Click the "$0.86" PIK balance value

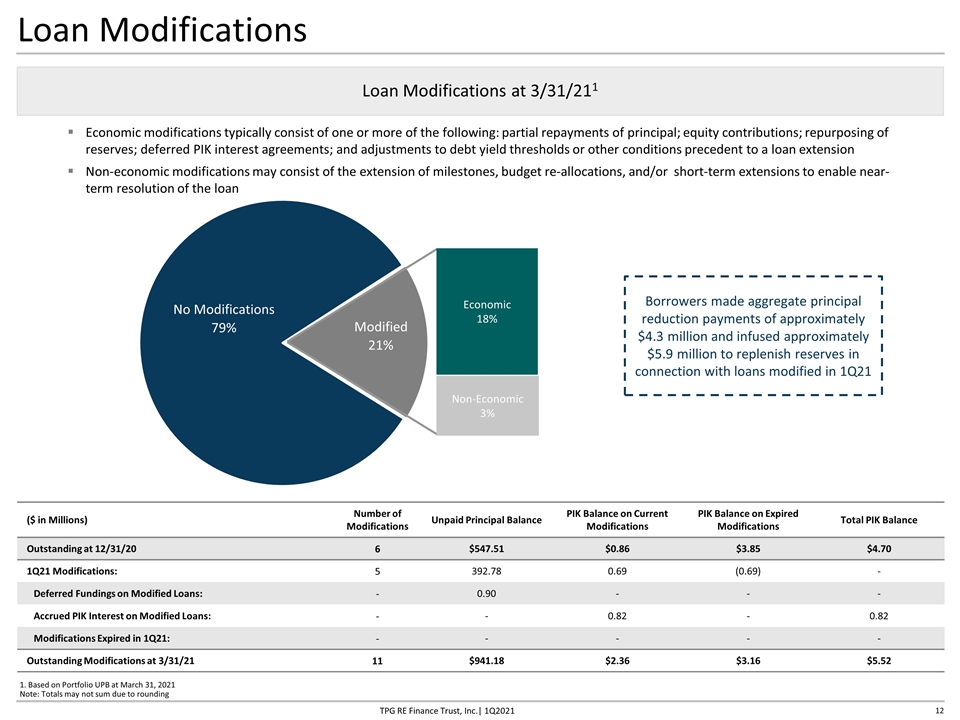point(617,549)
